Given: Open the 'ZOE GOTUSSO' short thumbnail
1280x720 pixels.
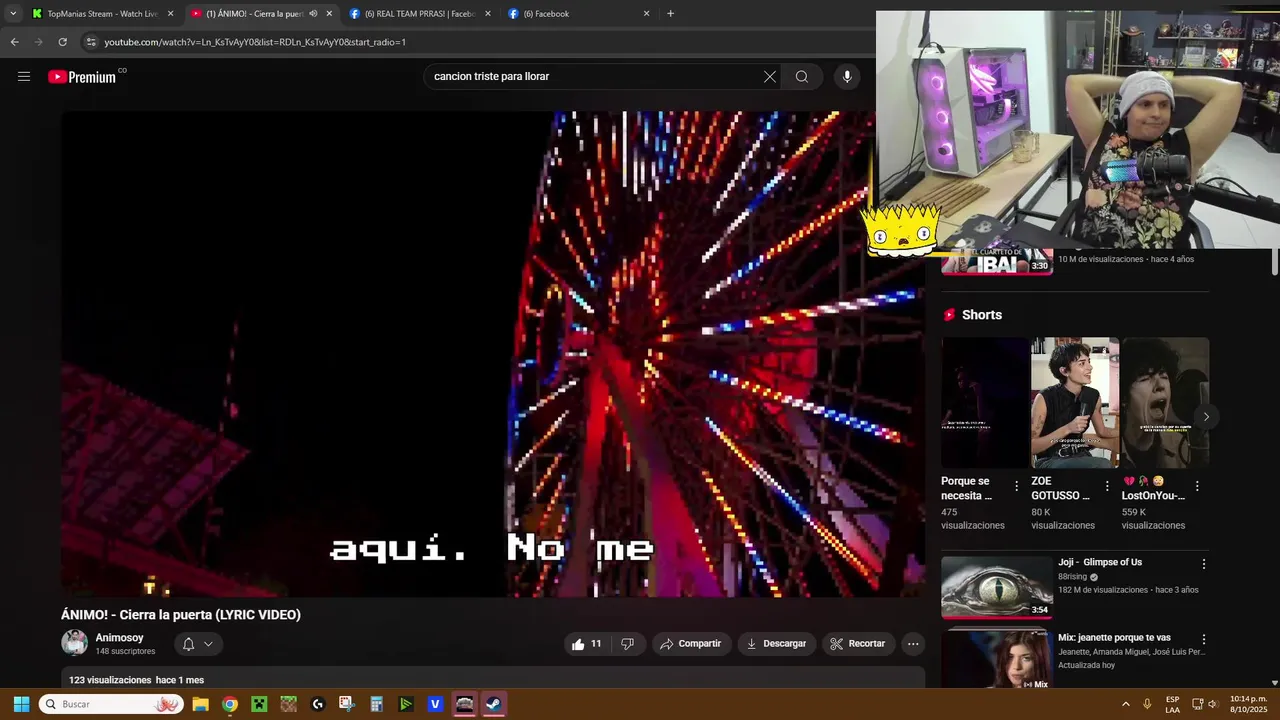Looking at the screenshot, I should (1075, 402).
